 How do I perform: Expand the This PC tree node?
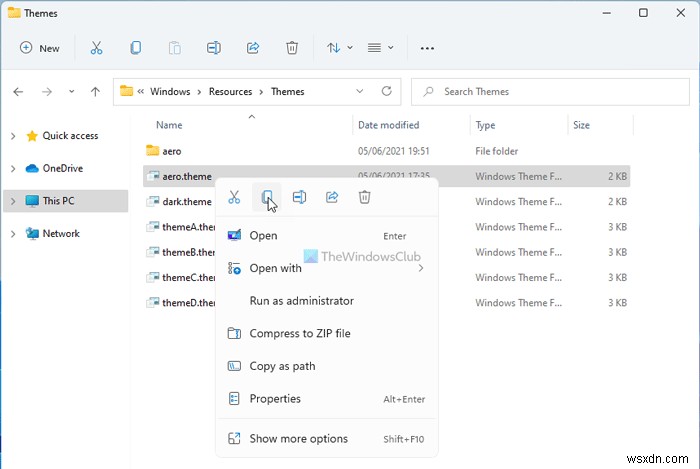click(13, 201)
